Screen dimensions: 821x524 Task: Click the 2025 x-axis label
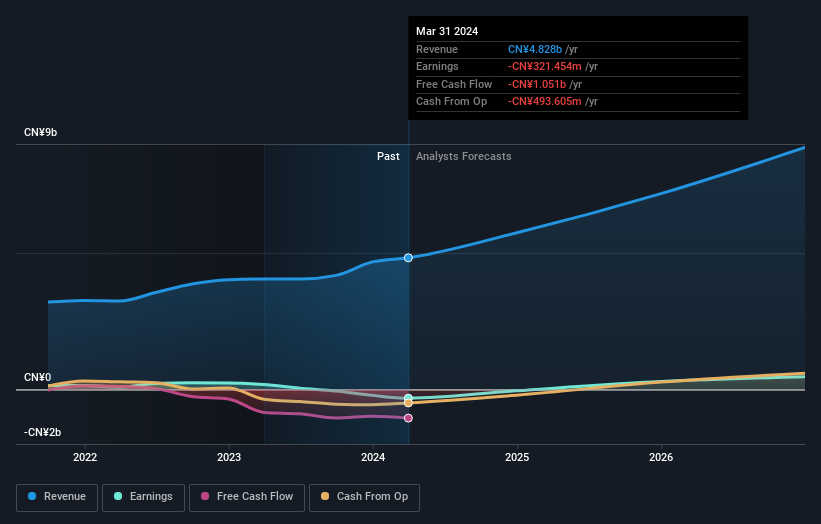tap(517, 458)
